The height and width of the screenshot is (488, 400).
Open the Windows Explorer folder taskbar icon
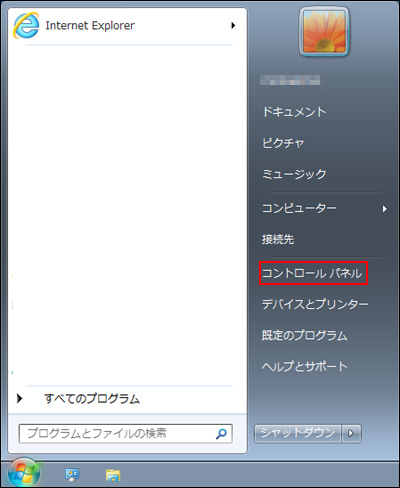coord(113,475)
